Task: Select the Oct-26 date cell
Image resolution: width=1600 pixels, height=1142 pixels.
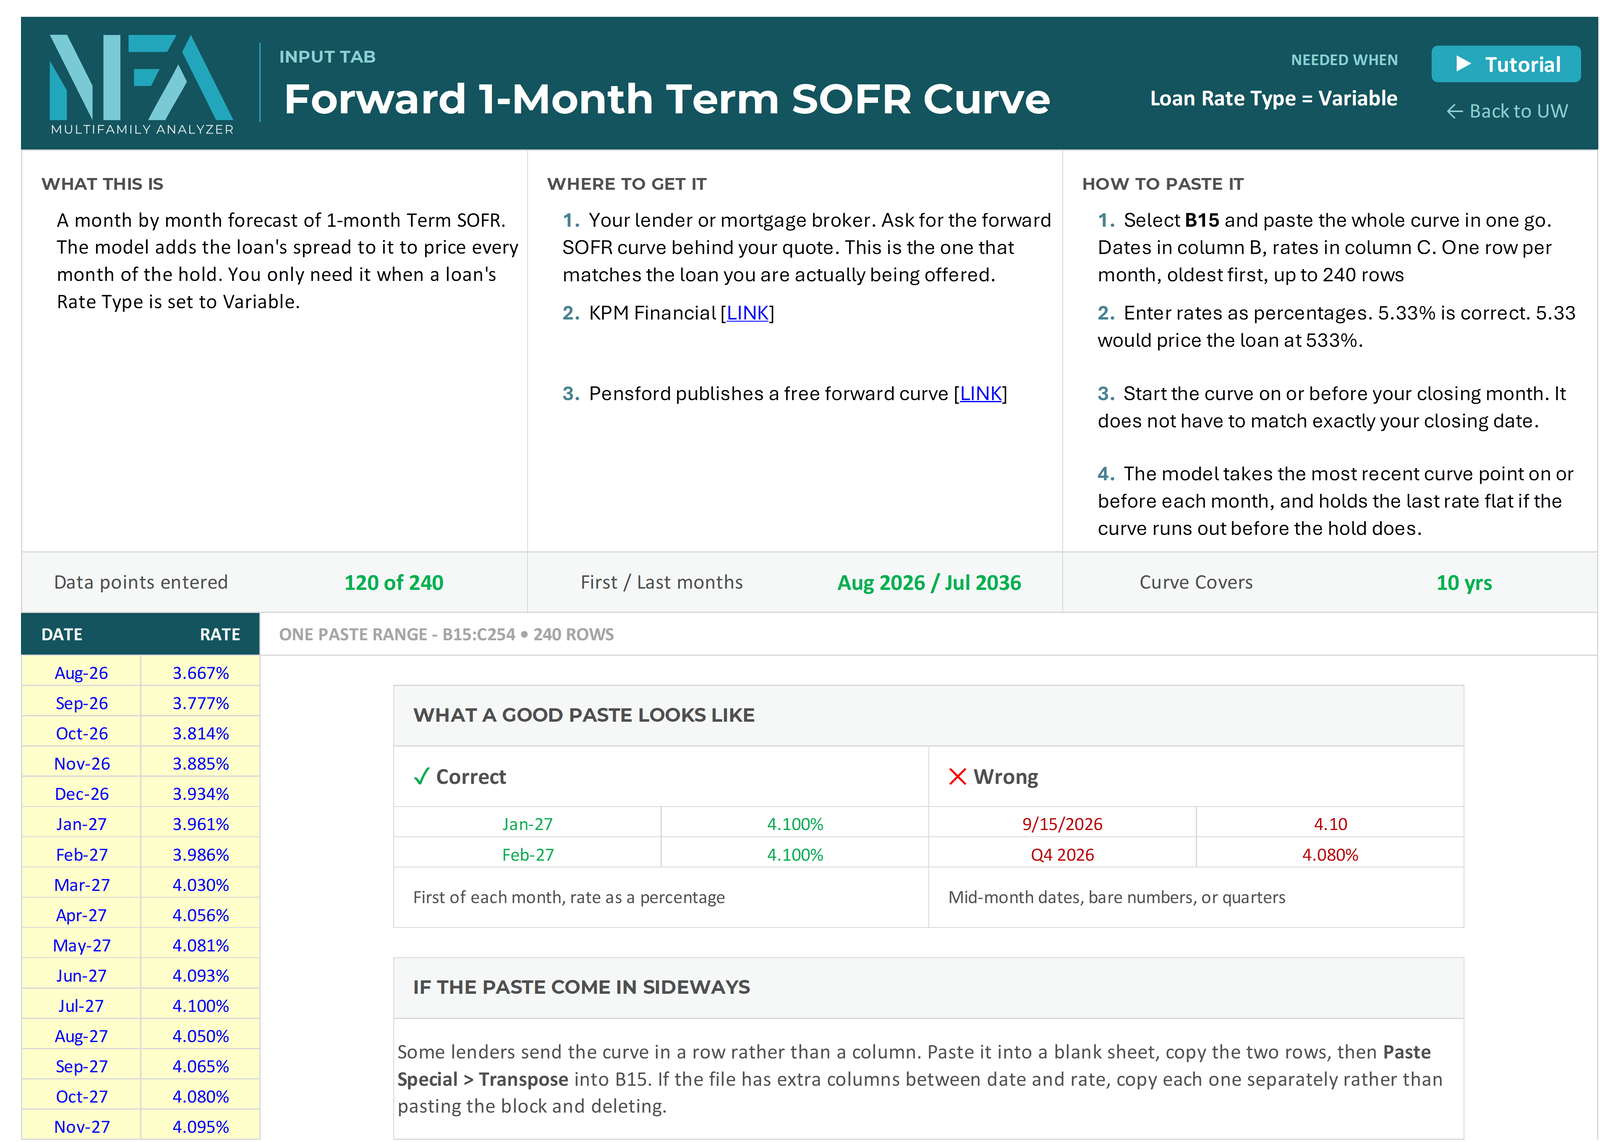Action: tap(81, 733)
